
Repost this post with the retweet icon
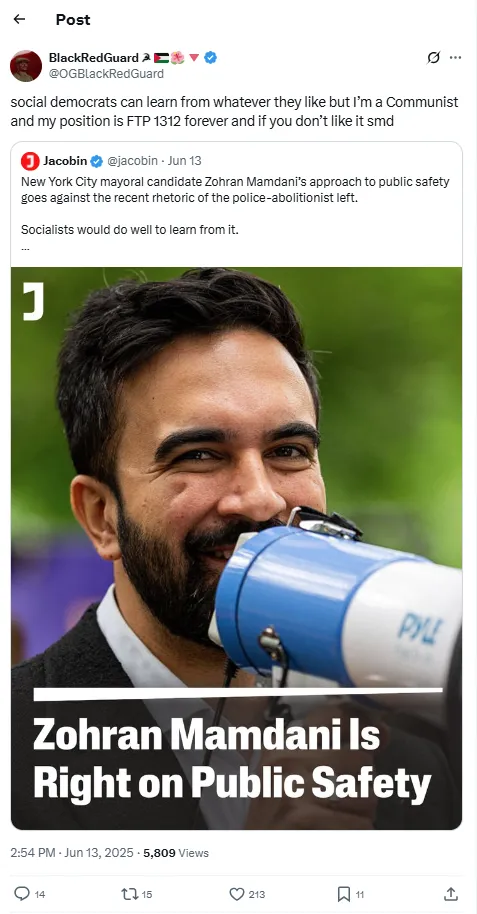(129, 894)
